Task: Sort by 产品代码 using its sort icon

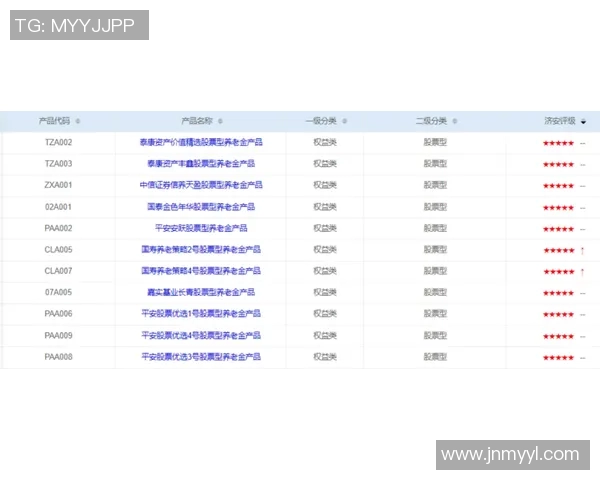Action: pos(78,121)
